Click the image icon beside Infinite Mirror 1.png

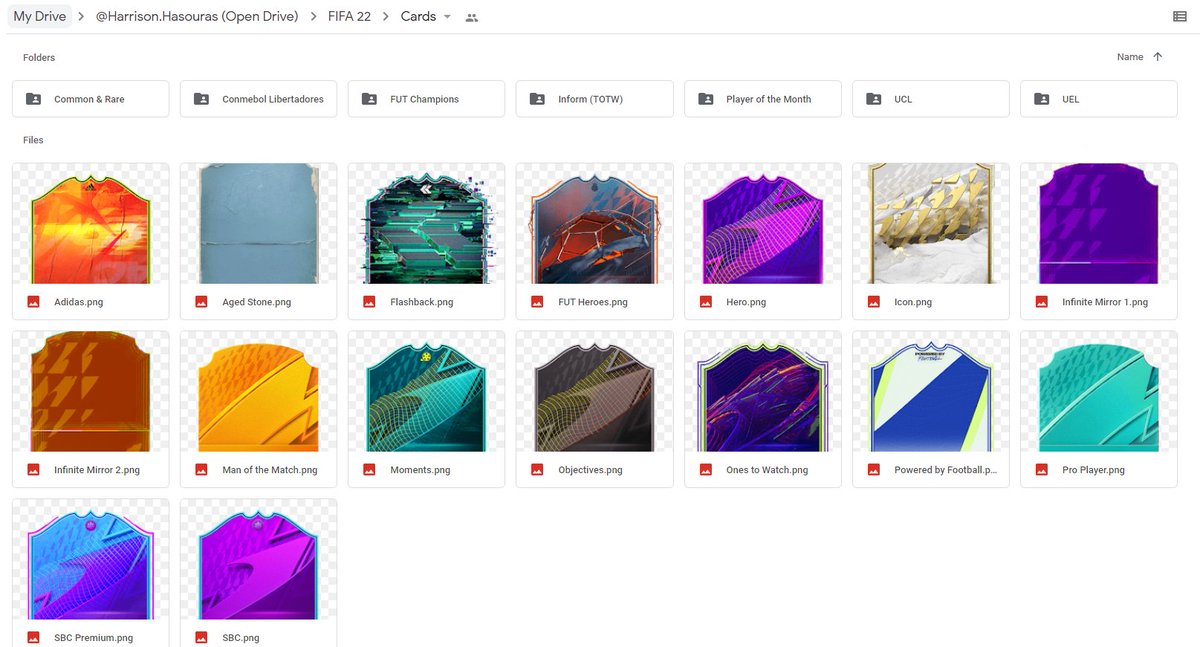[x=1041, y=301]
